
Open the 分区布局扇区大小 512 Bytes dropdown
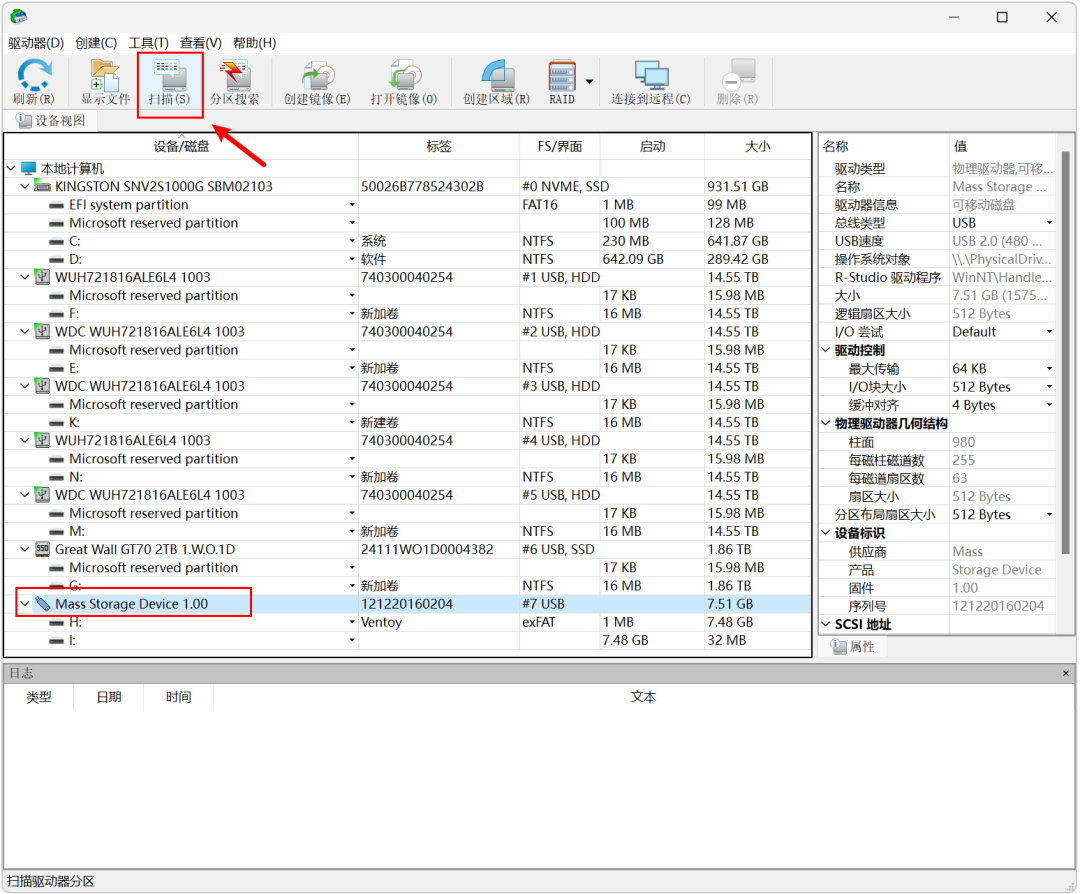point(1049,514)
